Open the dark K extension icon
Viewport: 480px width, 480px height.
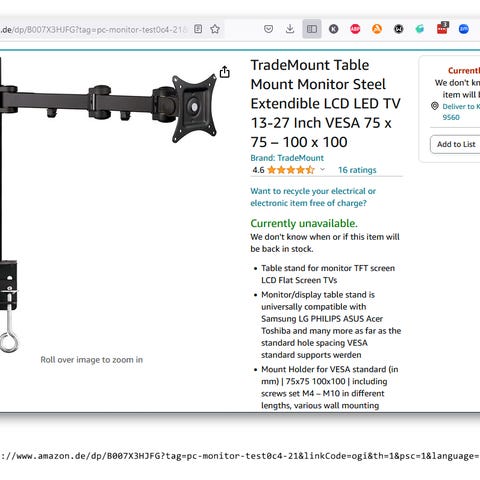click(334, 29)
